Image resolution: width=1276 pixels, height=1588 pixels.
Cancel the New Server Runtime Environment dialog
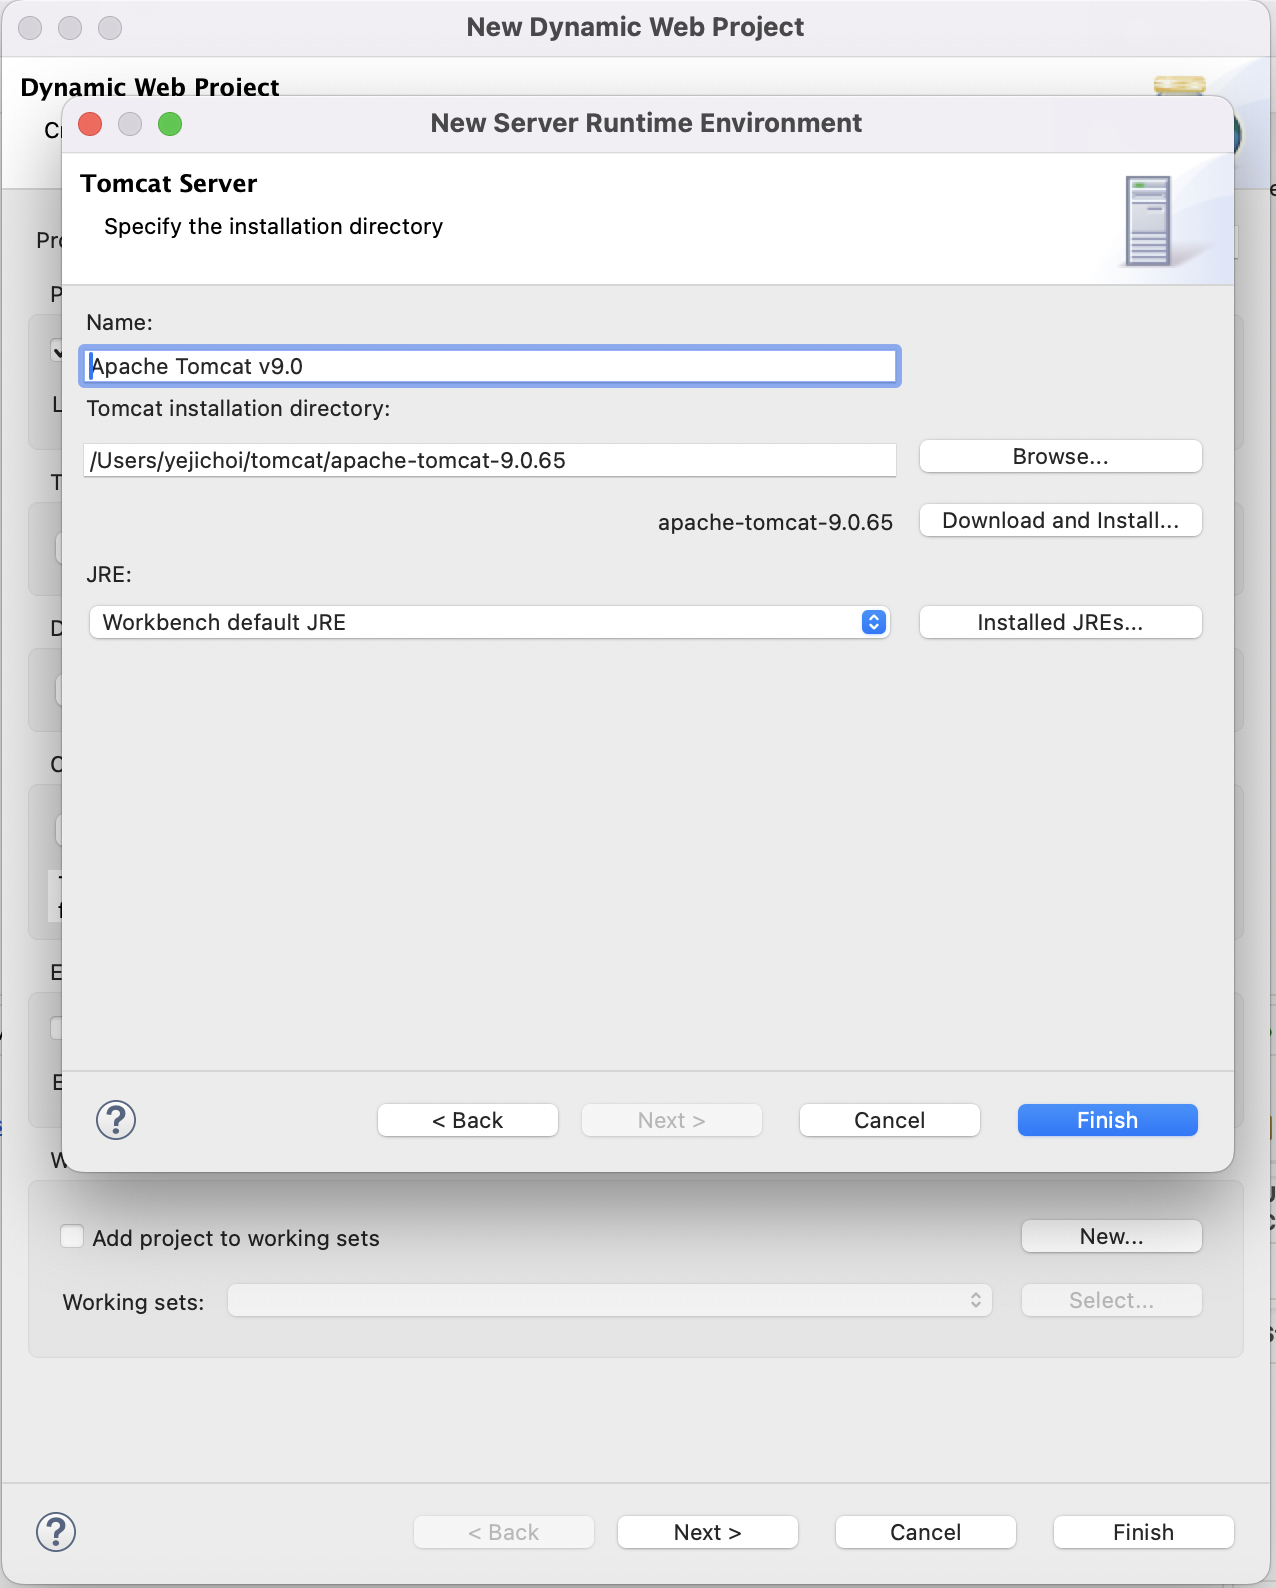pyautogui.click(x=890, y=1120)
